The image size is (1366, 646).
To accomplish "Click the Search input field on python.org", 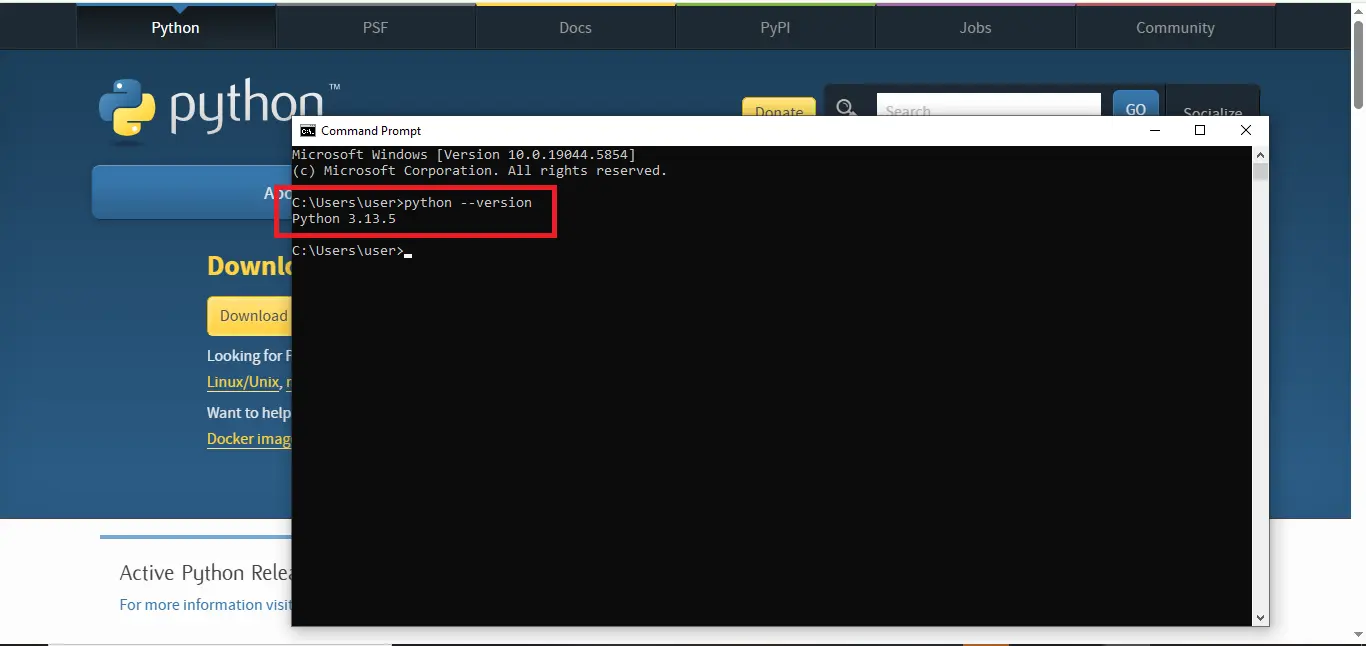I will [x=989, y=106].
